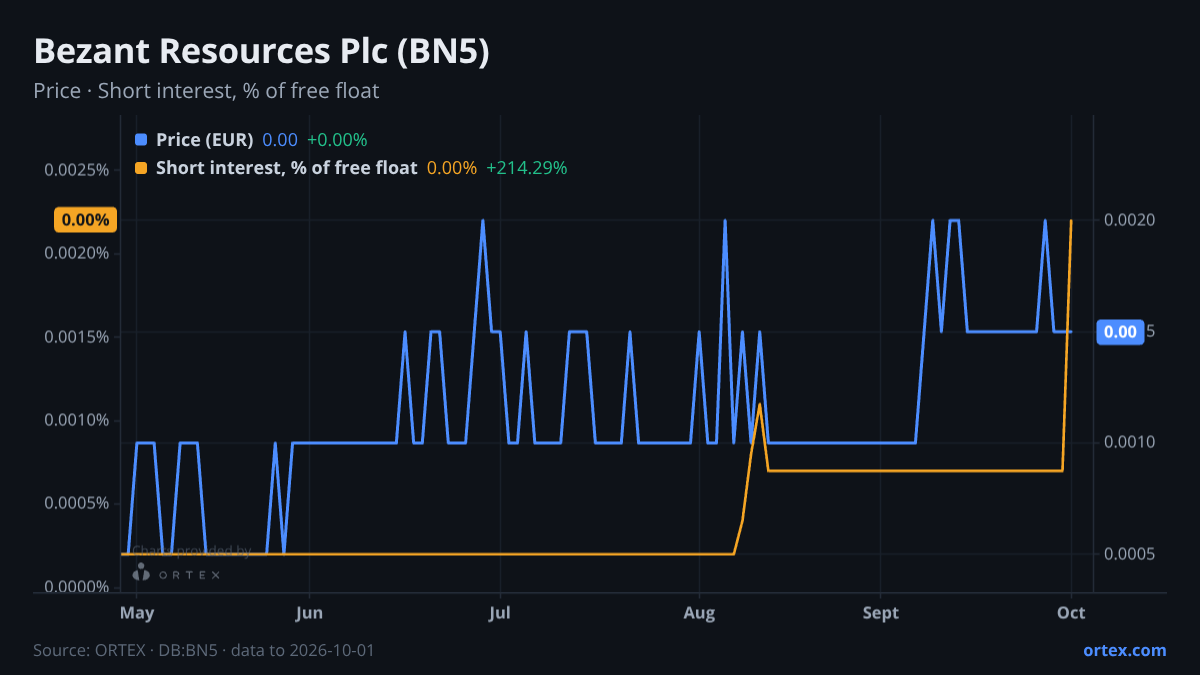This screenshot has width=1200, height=675.
Task: Click the 0.0010% left axis label
Action: point(76,419)
